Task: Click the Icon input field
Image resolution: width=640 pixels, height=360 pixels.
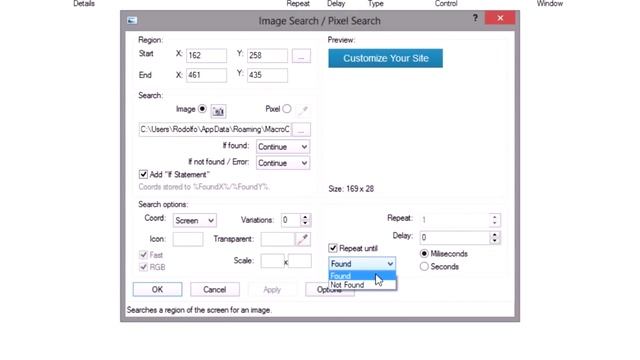Action: (188, 239)
